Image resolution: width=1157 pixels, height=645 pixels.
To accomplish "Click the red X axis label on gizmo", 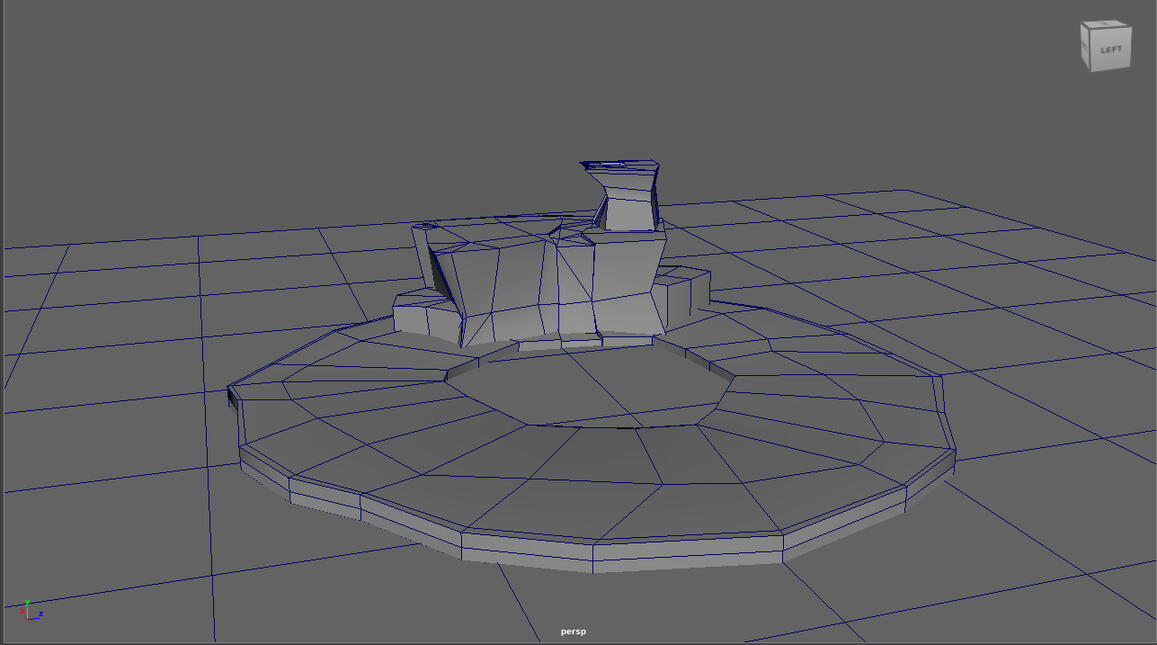I will point(22,611).
